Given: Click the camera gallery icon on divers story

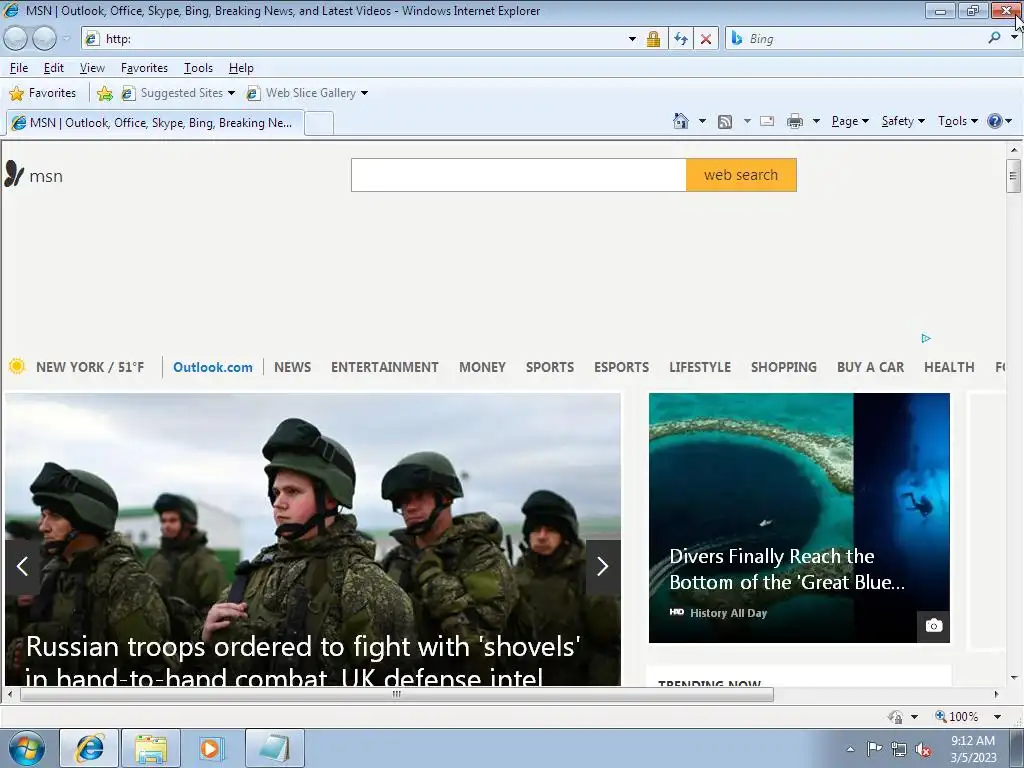Looking at the screenshot, I should pyautogui.click(x=934, y=626).
